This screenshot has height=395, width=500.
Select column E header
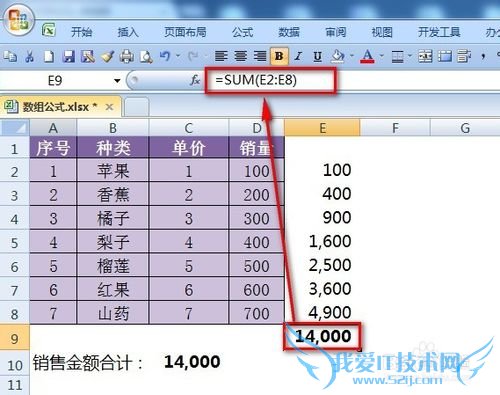click(322, 128)
